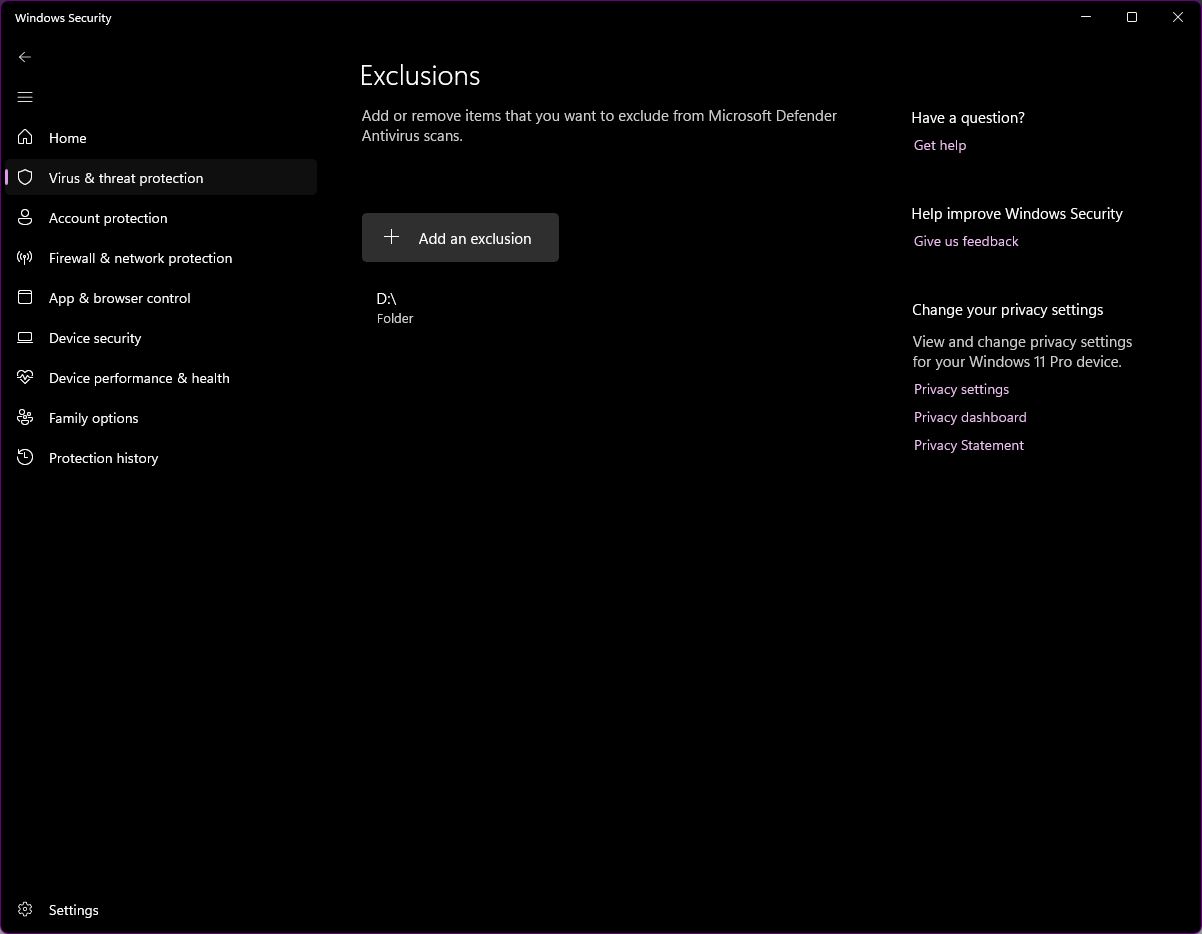Image resolution: width=1202 pixels, height=934 pixels.
Task: Click the back arrow icon
Action: click(25, 57)
